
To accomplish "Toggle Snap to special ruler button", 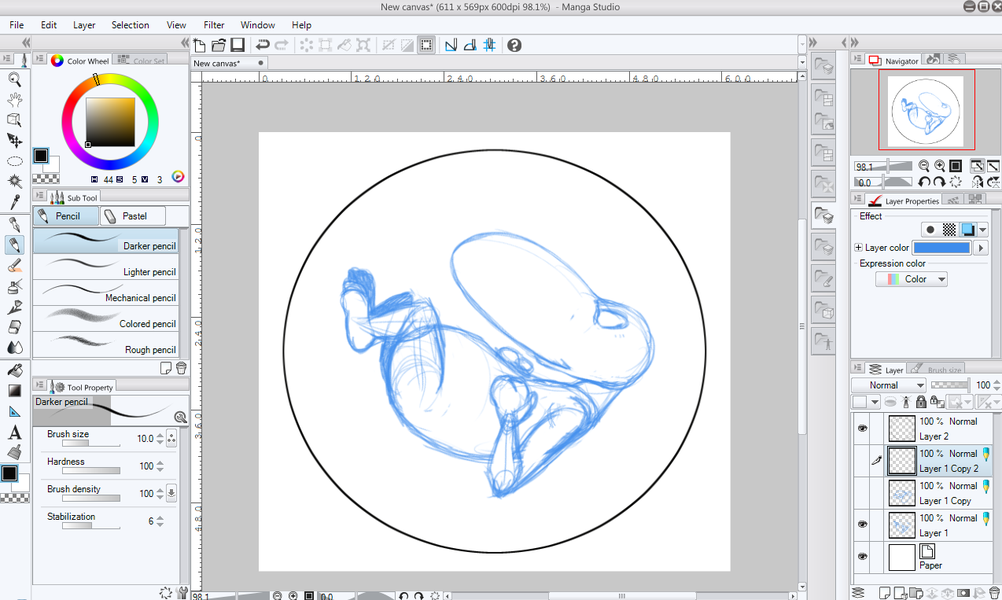I will pyautogui.click(x=470, y=45).
